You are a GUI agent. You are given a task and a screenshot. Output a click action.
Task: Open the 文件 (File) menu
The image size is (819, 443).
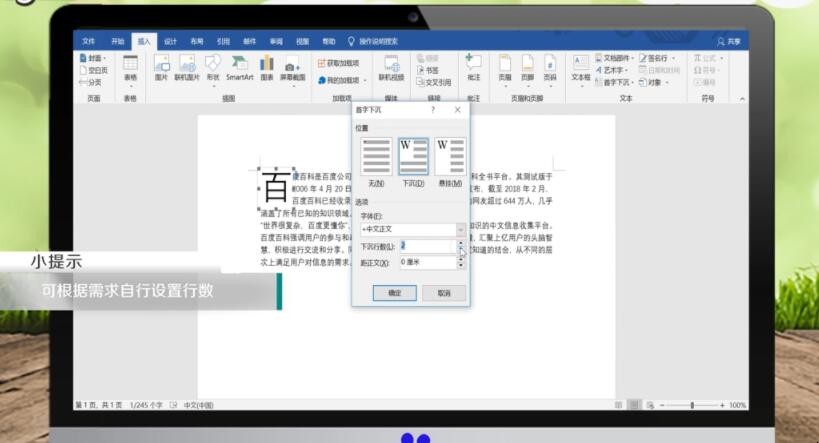[88, 41]
